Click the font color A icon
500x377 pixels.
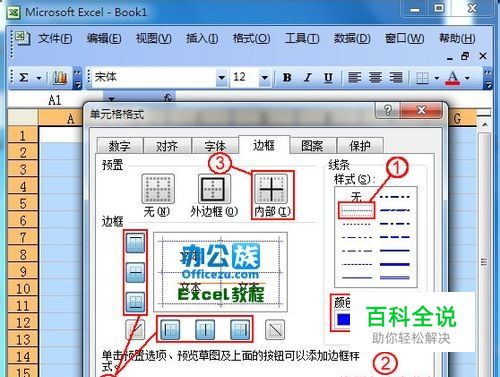point(452,78)
